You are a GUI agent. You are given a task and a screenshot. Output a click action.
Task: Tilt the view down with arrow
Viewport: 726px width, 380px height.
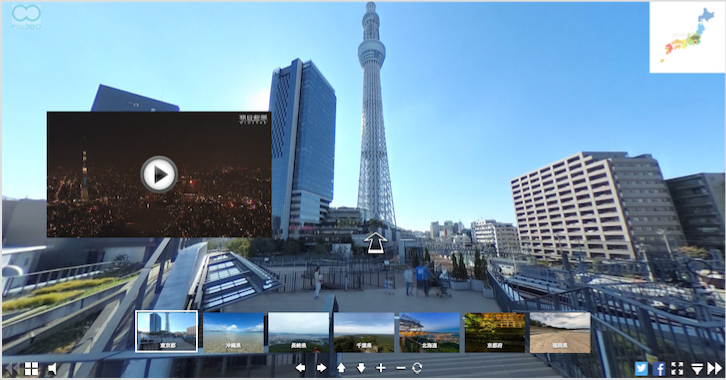361,368
